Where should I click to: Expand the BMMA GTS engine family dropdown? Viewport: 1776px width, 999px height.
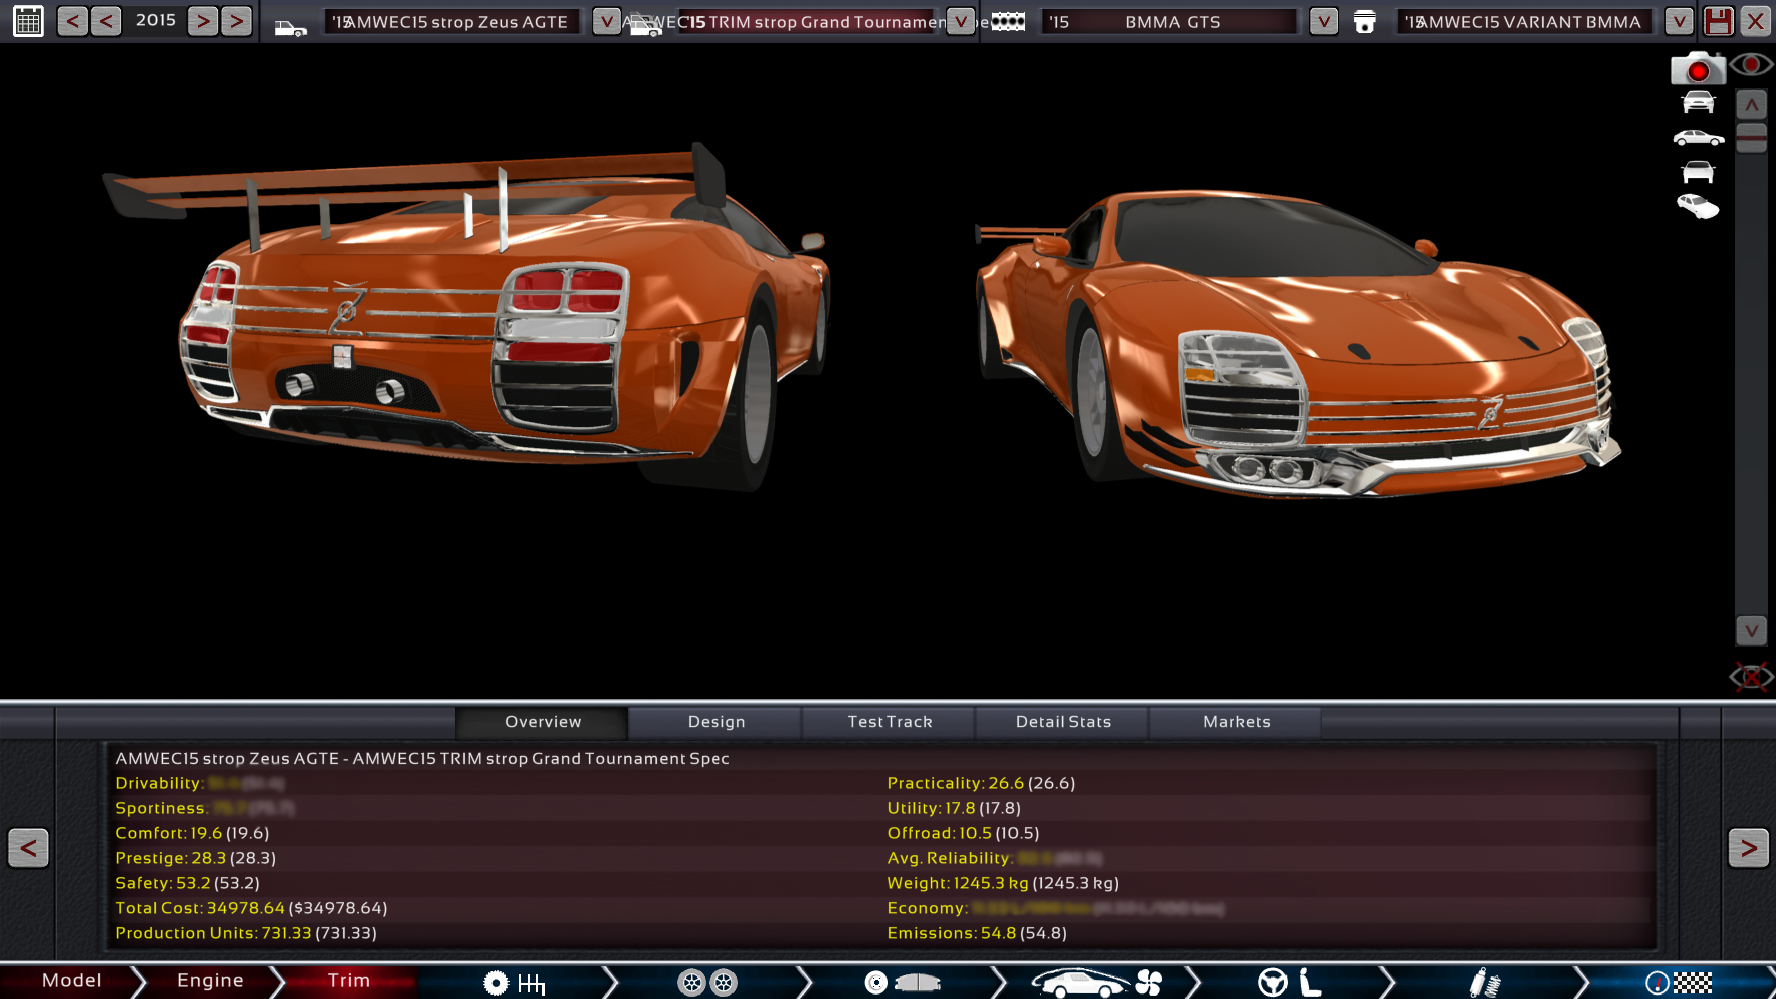click(x=1323, y=21)
